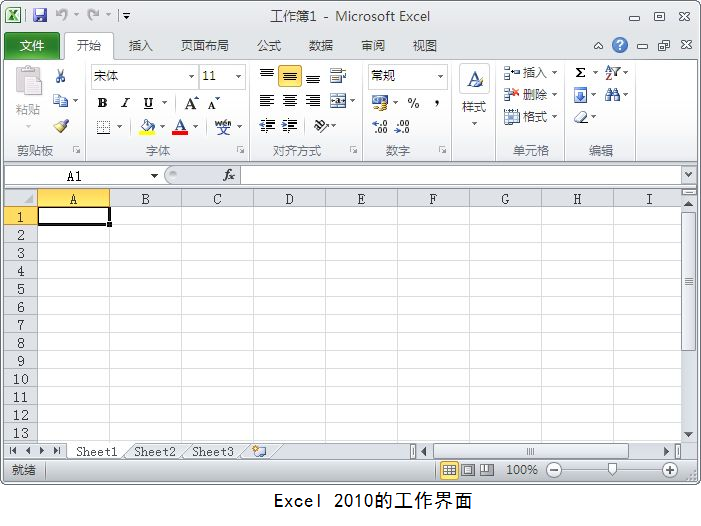Switch to the 公式 ribbon tab
The width and height of the screenshot is (701, 526).
click(x=269, y=46)
